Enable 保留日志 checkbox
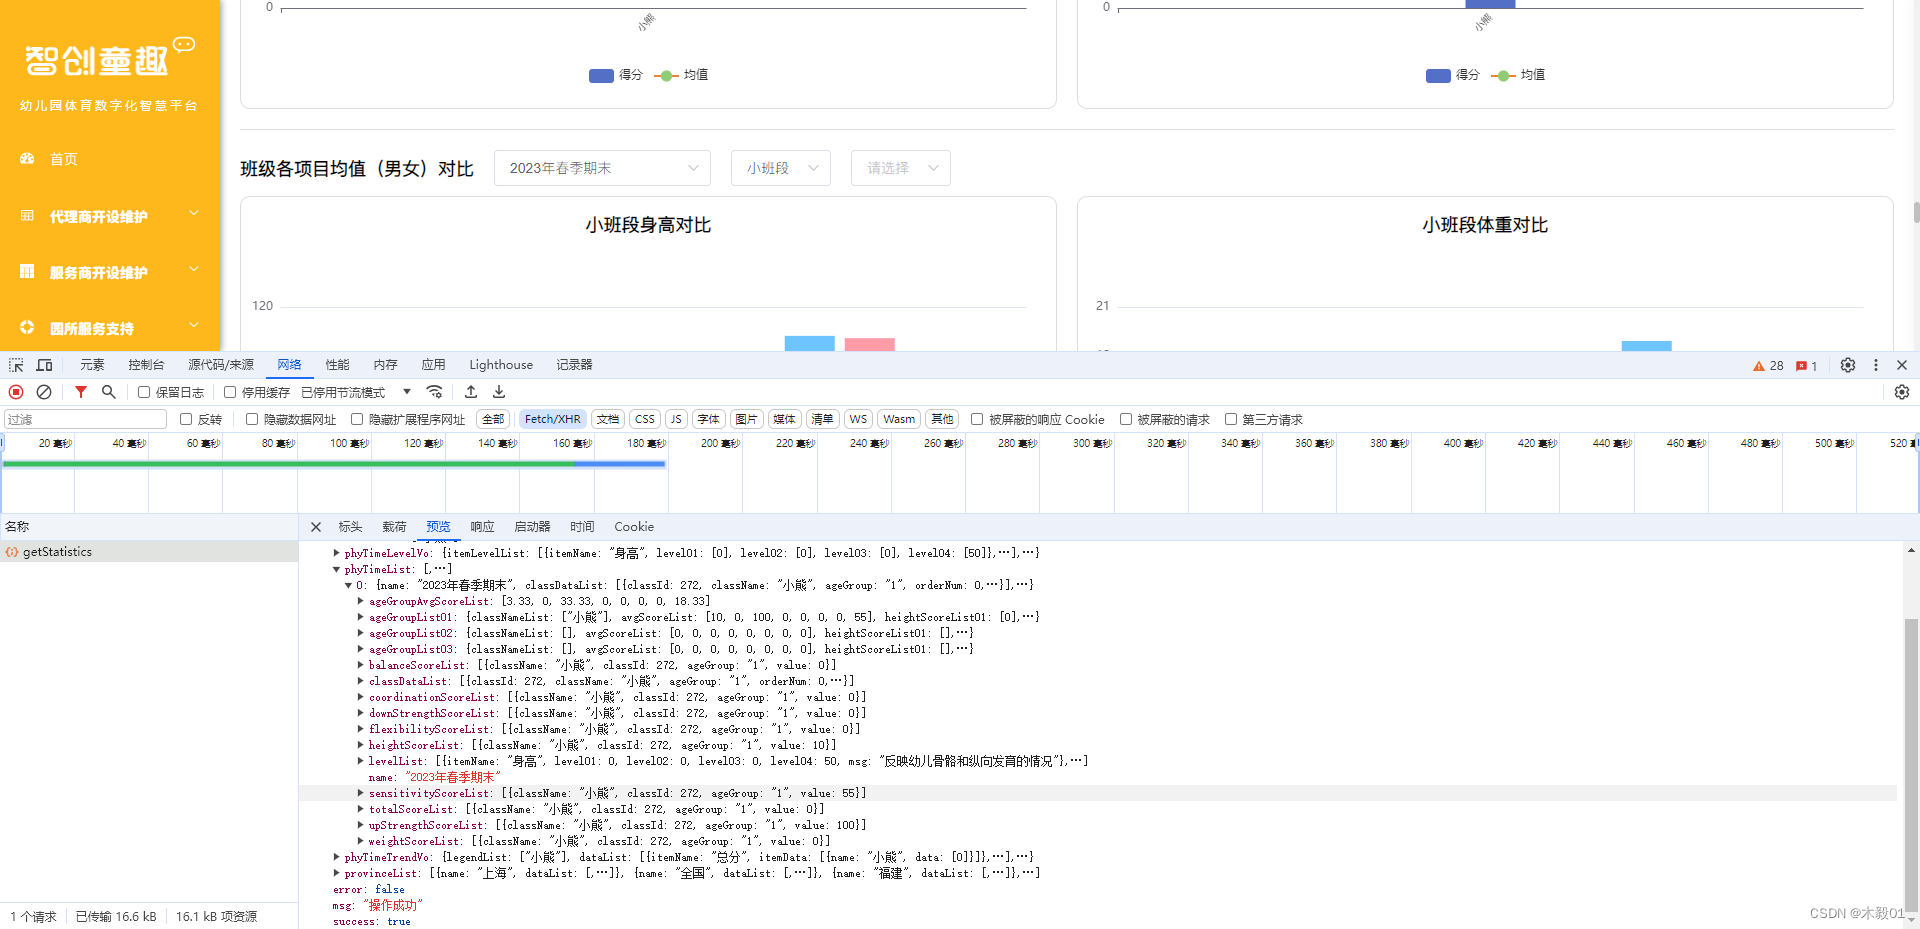1920x929 pixels. (x=144, y=392)
